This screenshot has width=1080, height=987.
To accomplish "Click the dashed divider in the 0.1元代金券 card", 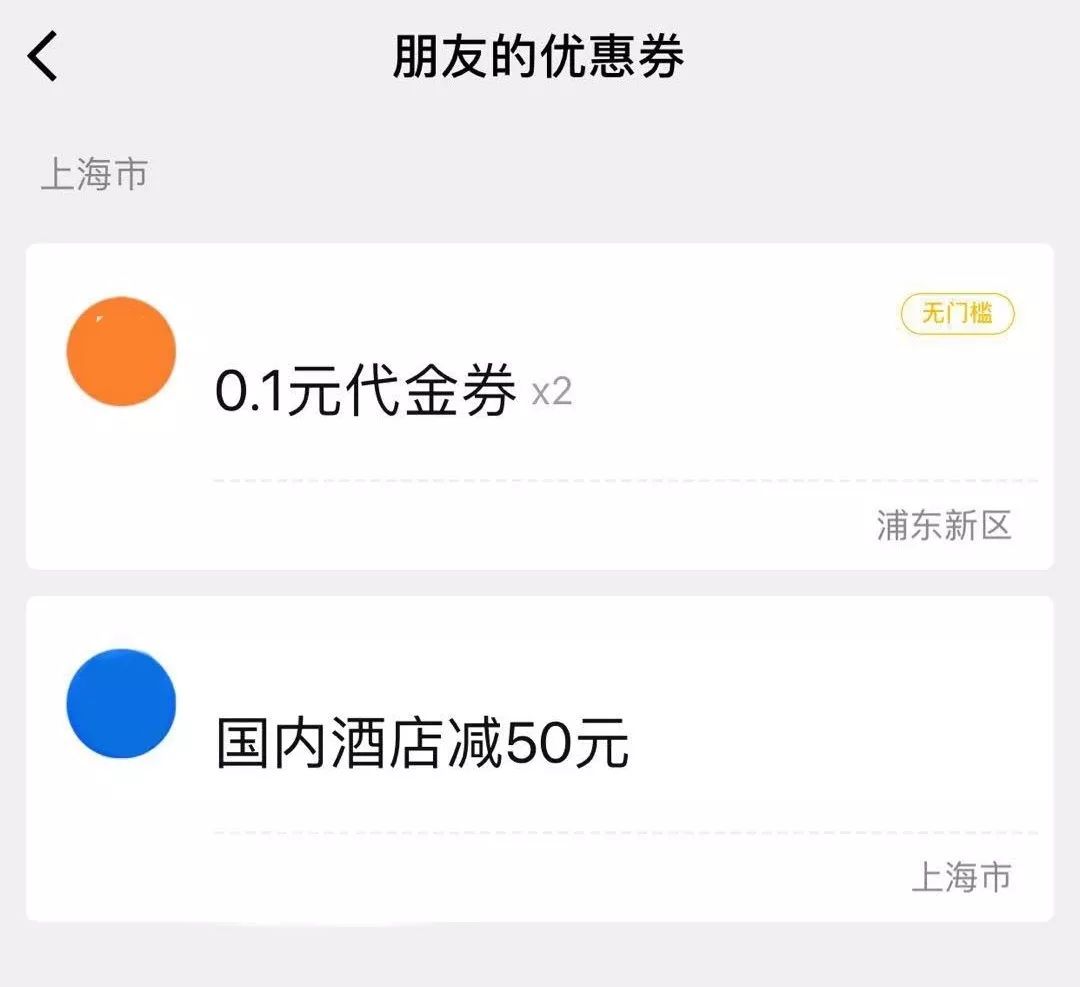I will [x=625, y=481].
